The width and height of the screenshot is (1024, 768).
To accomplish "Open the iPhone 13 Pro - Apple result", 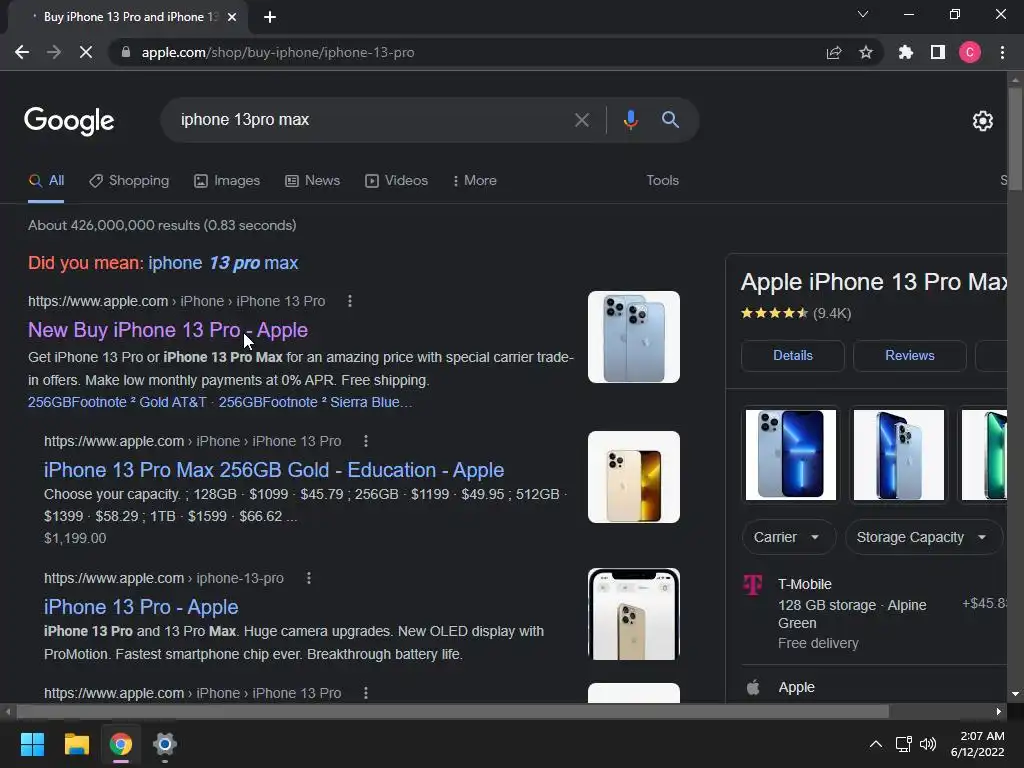I will click(x=141, y=607).
